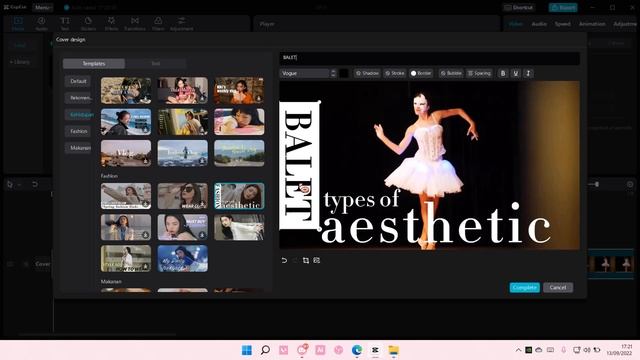Open the Transitions tool in CapCut toolbar

[x=135, y=24]
